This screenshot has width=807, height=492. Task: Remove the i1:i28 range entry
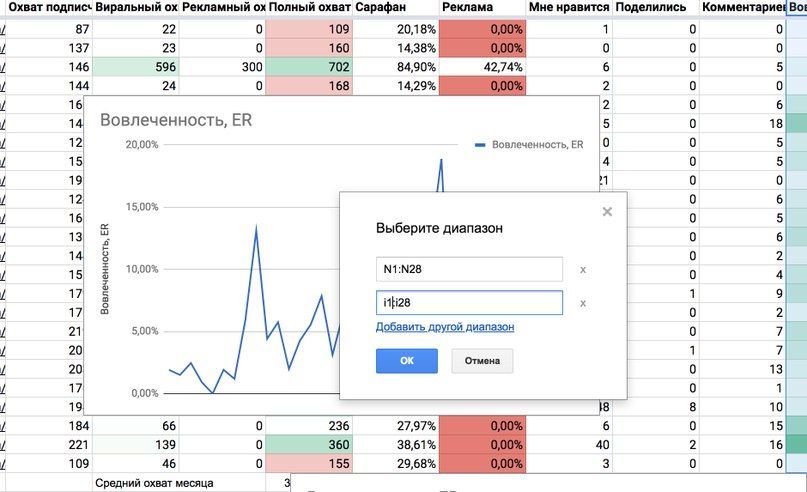point(583,304)
